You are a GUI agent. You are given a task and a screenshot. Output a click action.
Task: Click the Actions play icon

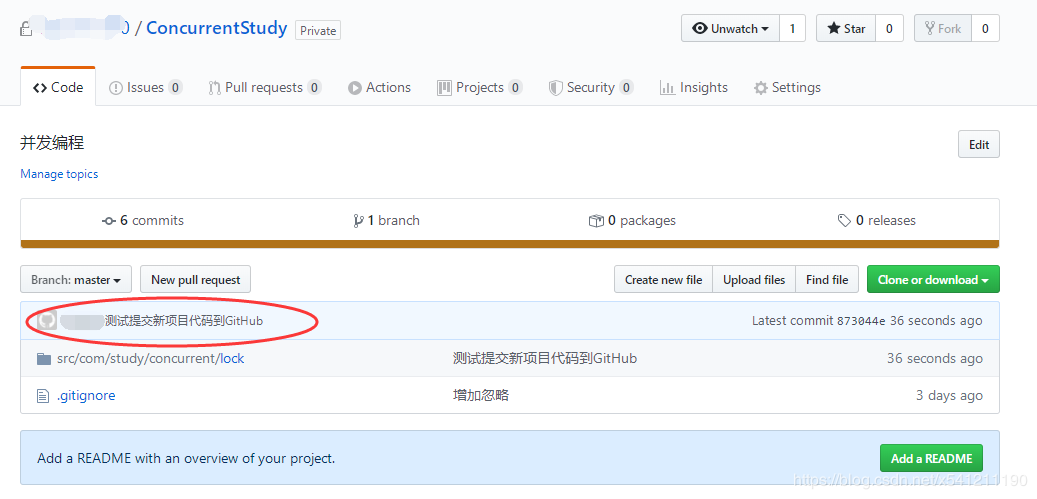[355, 88]
